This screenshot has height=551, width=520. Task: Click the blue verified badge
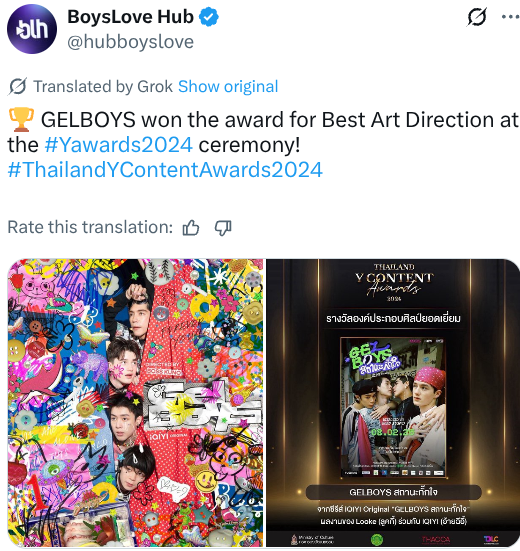point(209,17)
